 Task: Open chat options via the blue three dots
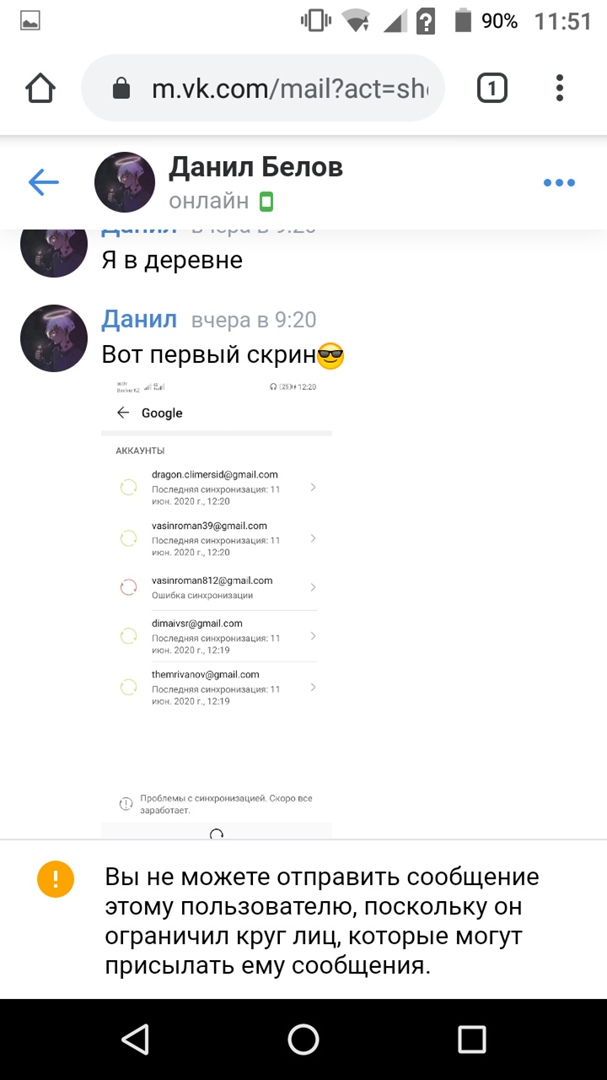(x=559, y=183)
